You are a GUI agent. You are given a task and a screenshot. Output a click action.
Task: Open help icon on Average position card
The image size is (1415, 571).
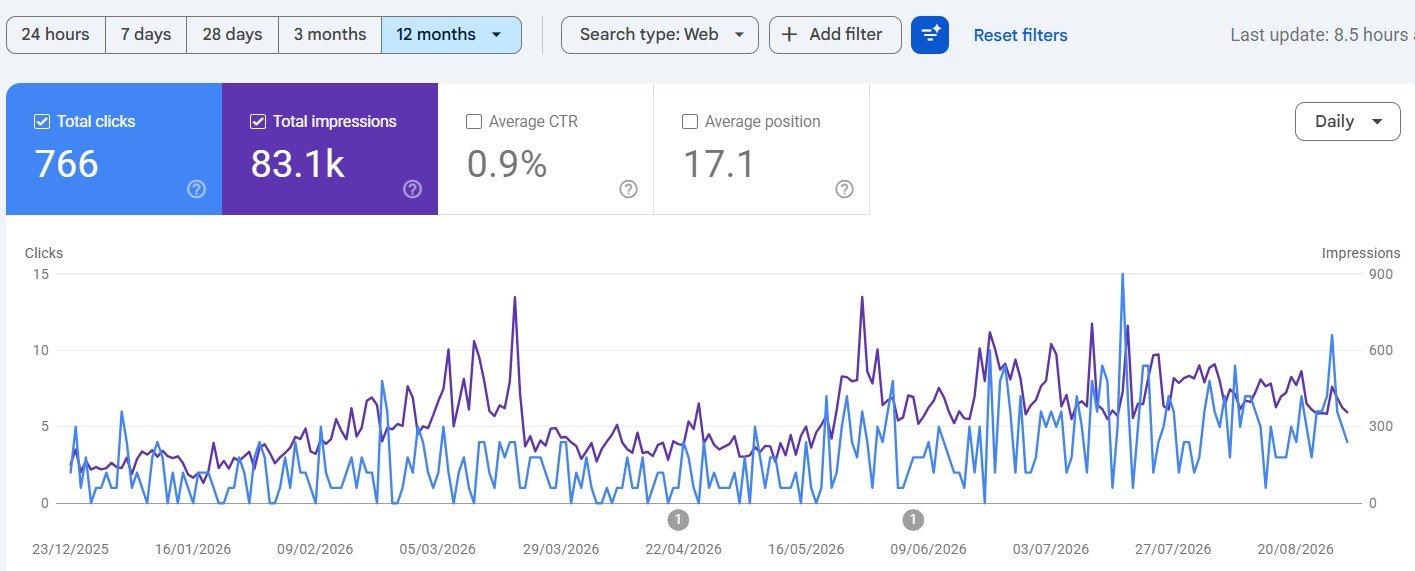point(845,189)
